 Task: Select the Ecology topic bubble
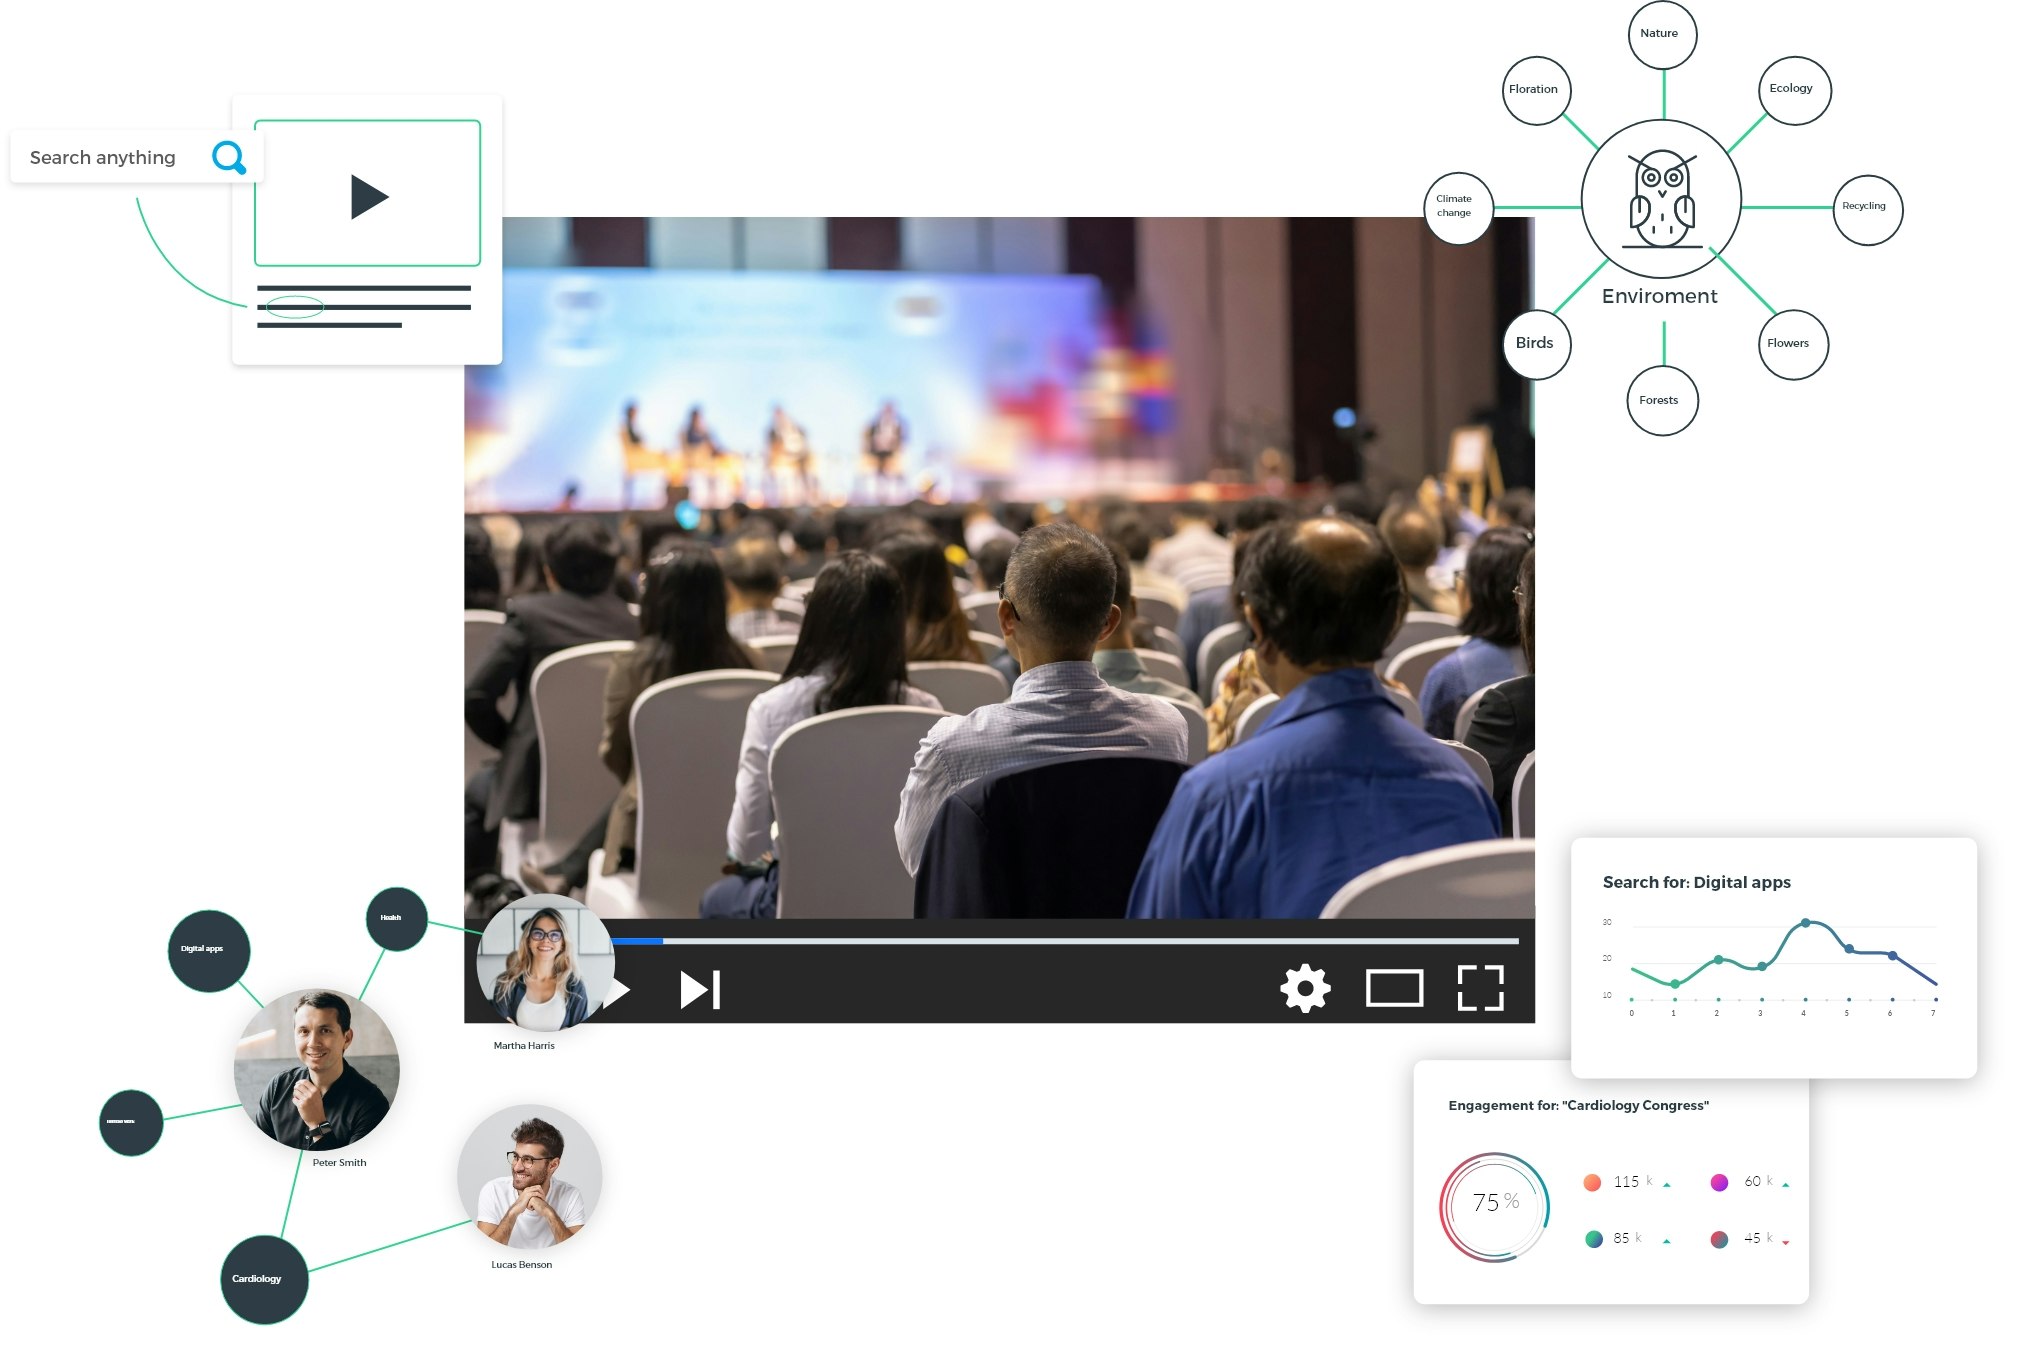tap(1792, 90)
